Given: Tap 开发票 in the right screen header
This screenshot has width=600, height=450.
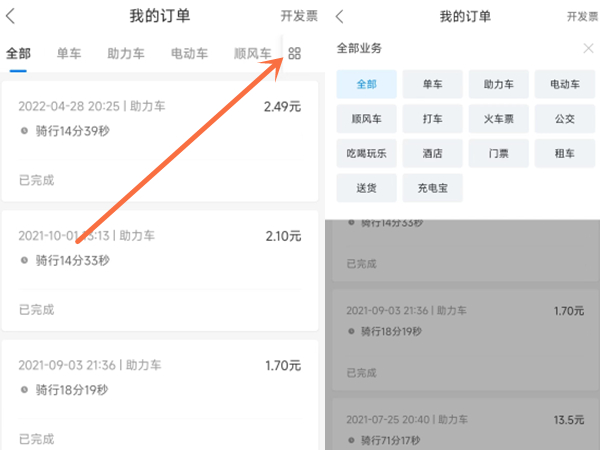Looking at the screenshot, I should 583,16.
